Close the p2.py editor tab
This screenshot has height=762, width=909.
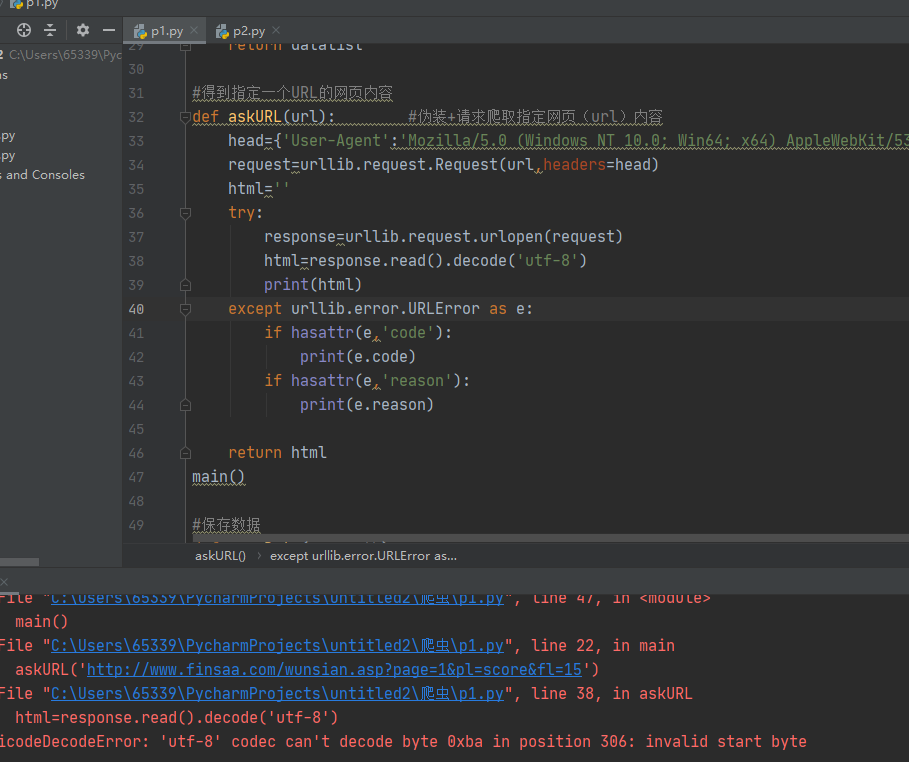(276, 31)
